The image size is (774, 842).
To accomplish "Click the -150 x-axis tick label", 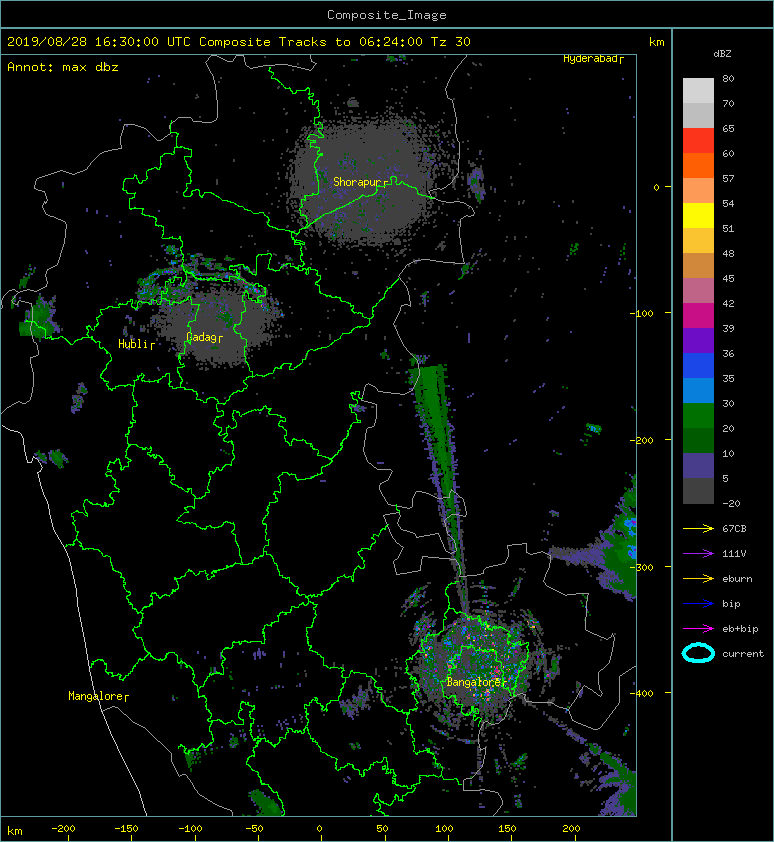I will (x=126, y=829).
